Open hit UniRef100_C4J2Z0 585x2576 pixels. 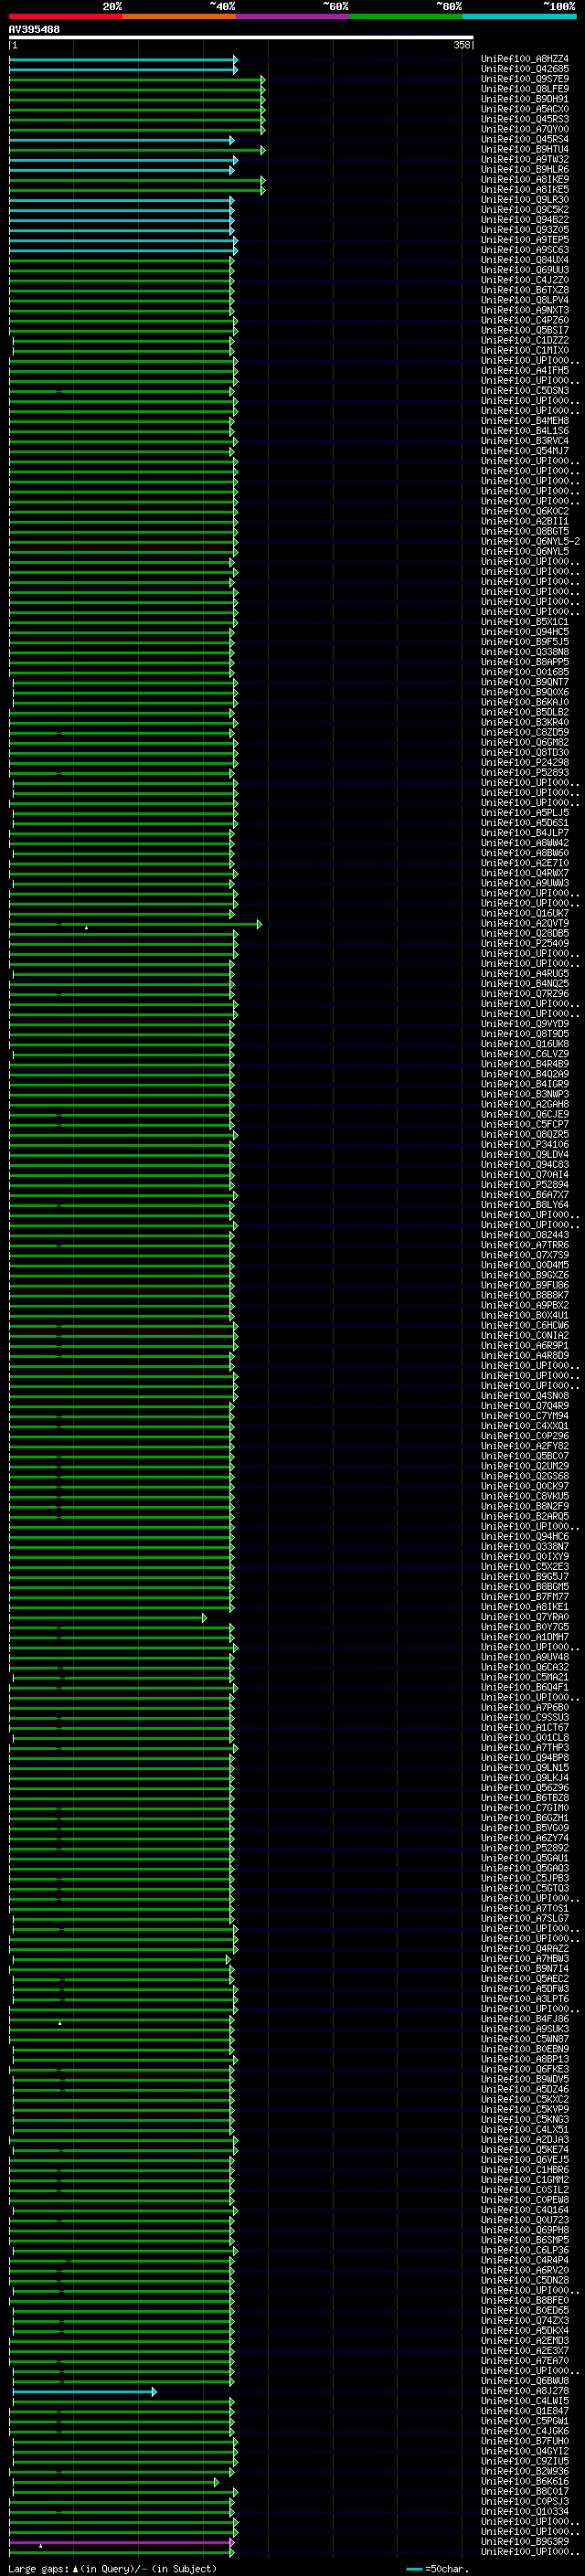[525, 280]
